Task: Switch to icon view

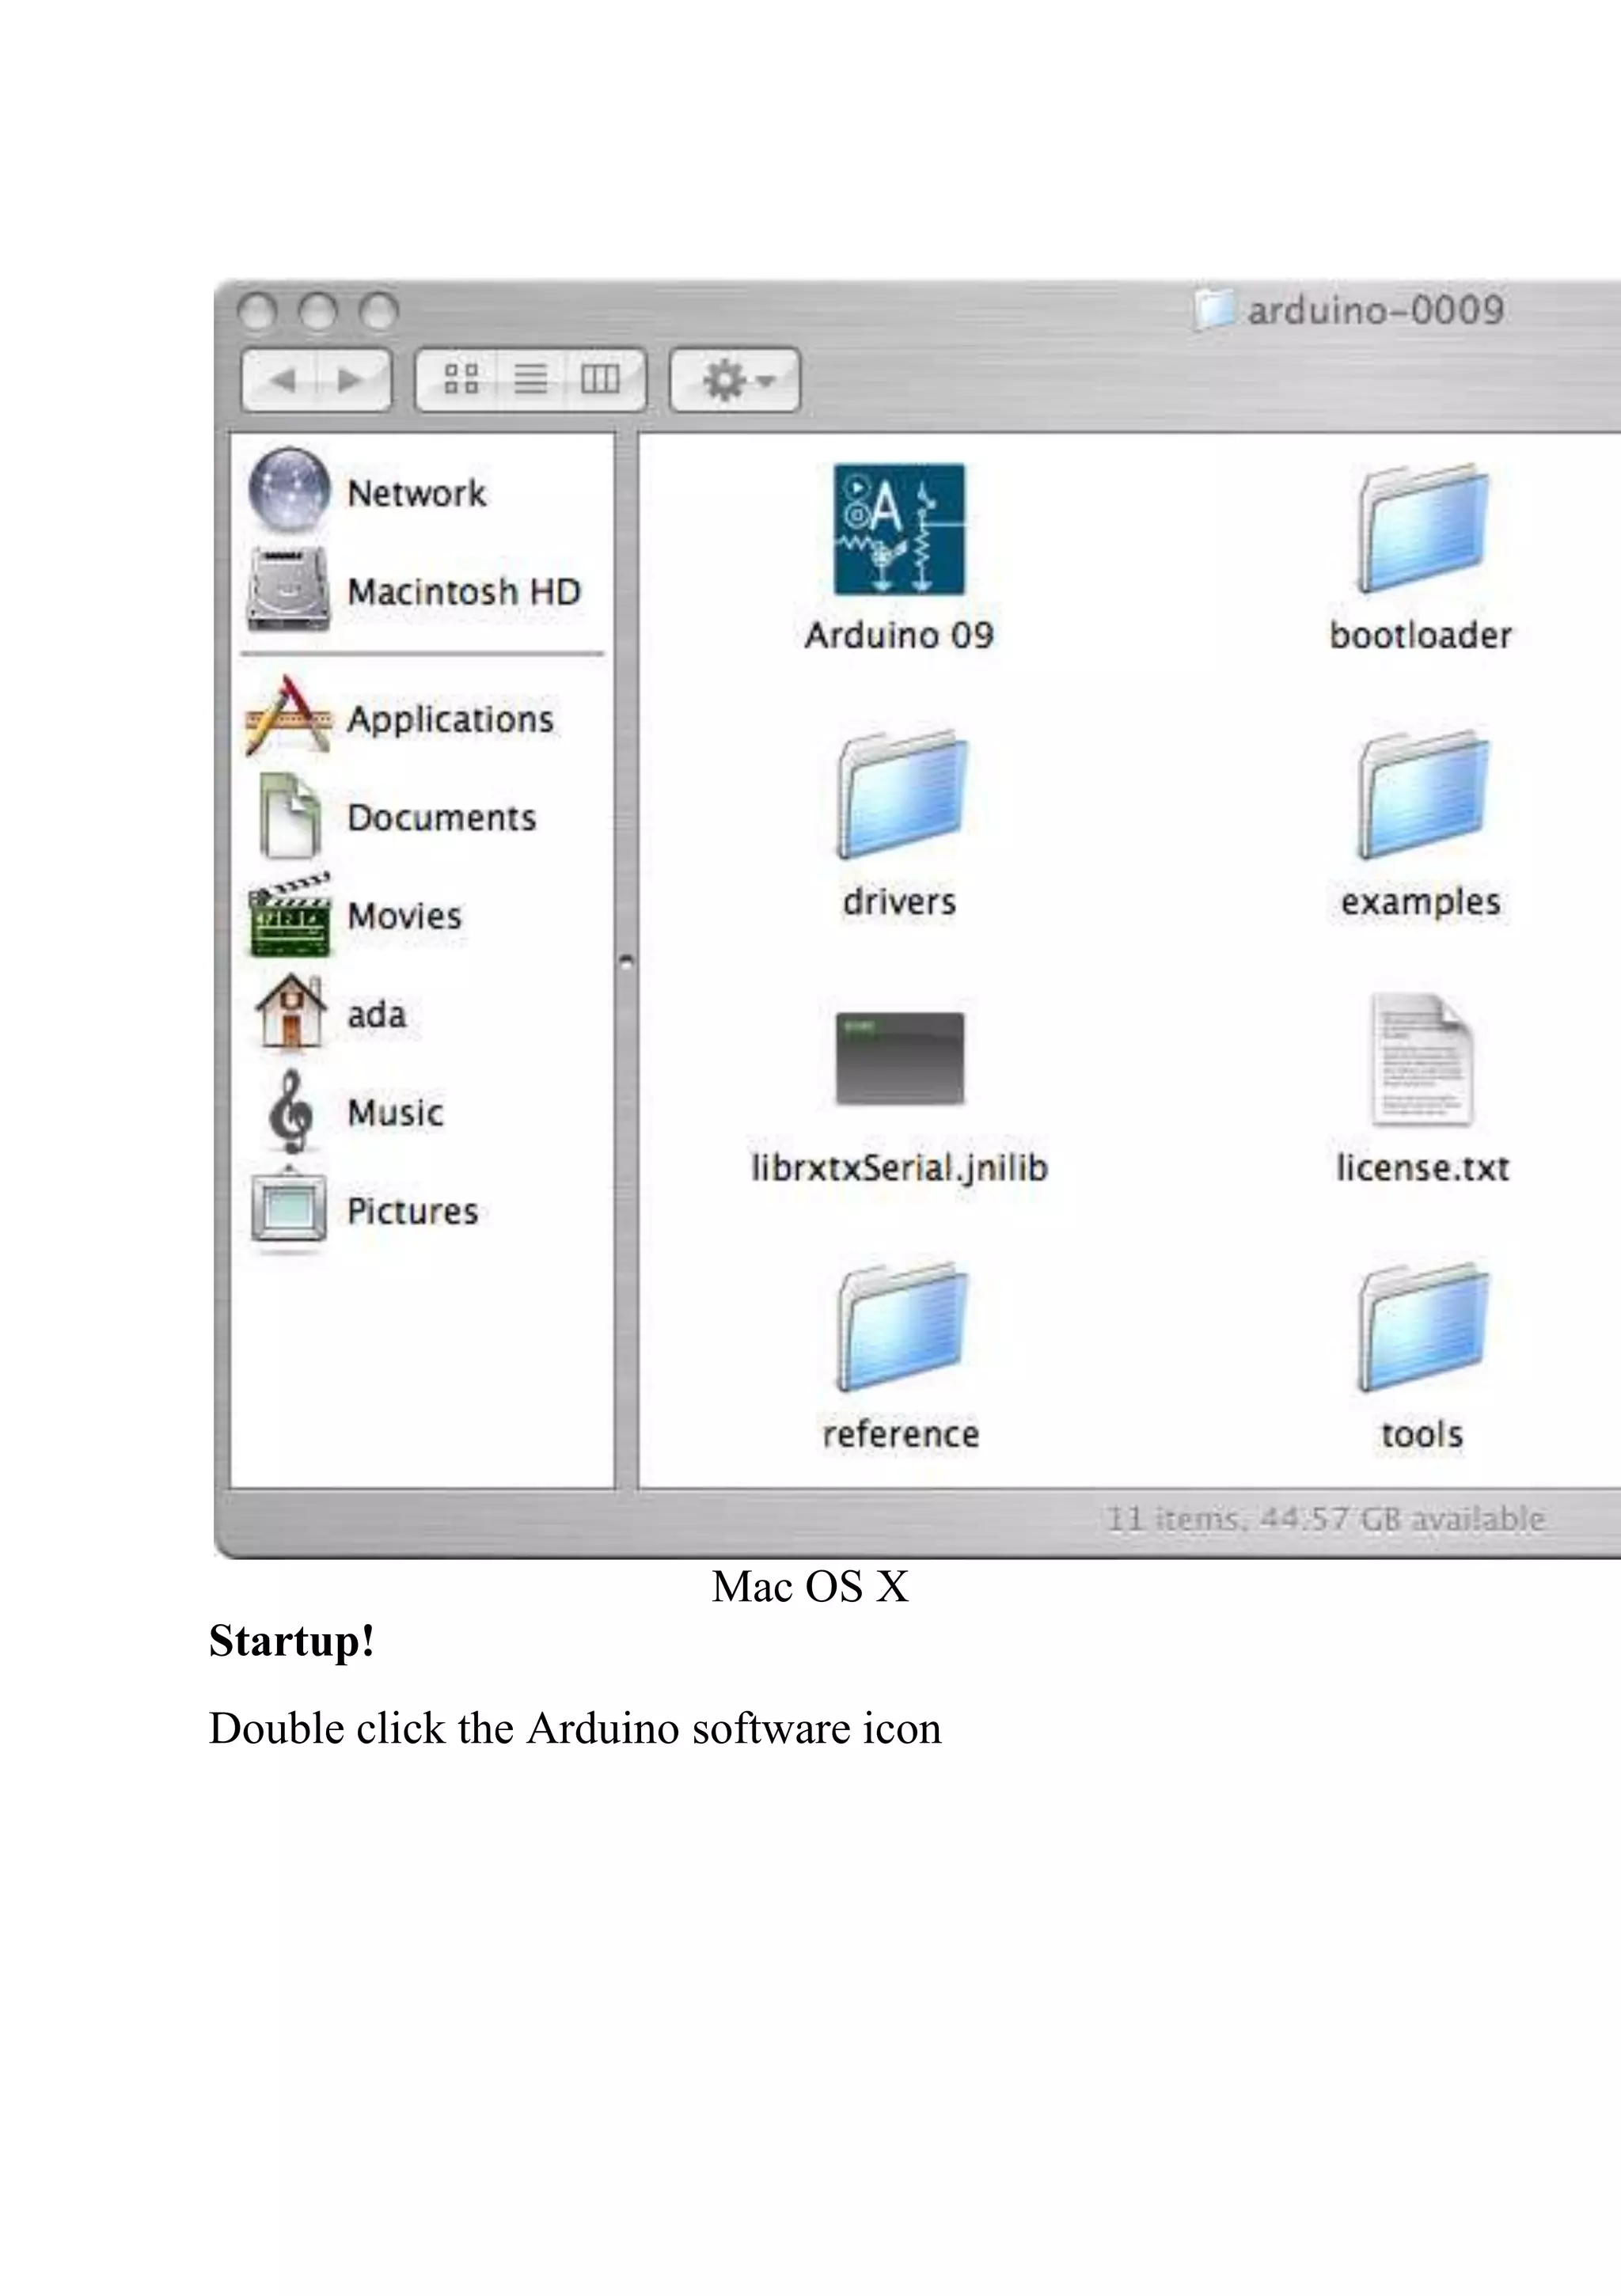Action: click(460, 379)
